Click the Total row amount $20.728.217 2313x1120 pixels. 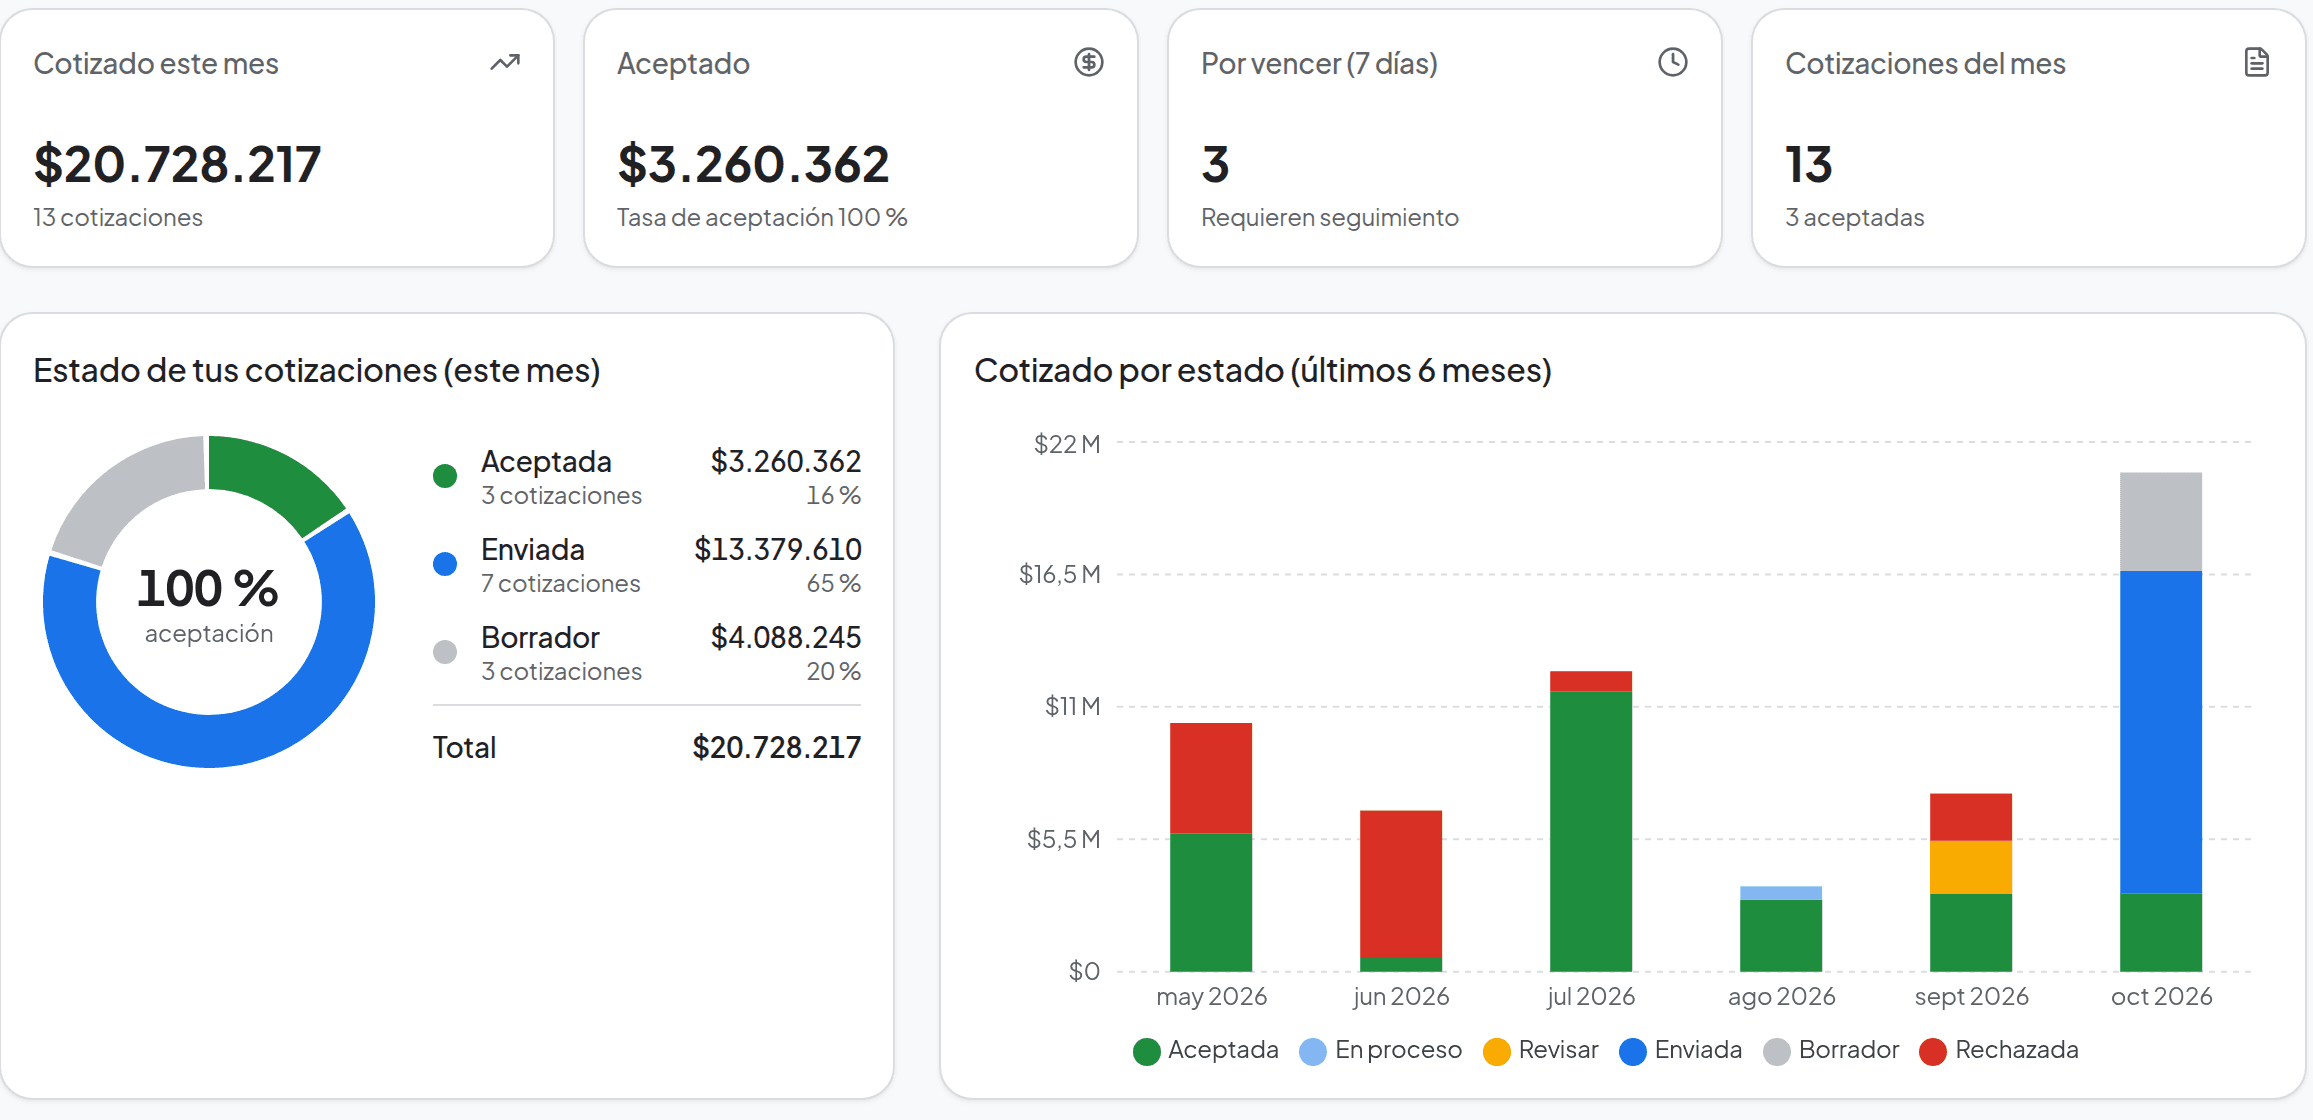coord(777,747)
